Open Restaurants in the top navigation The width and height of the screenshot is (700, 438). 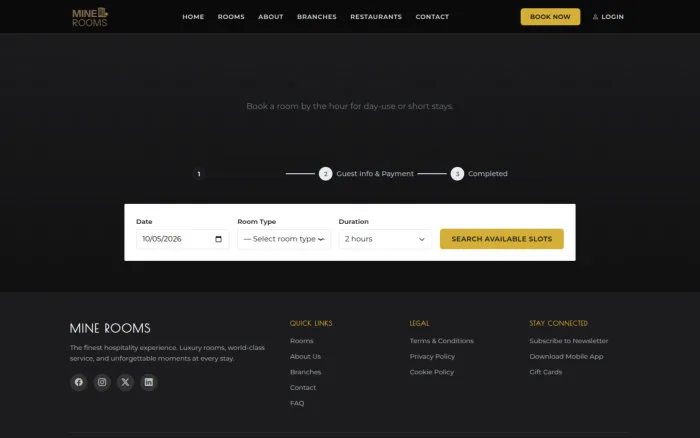coord(376,17)
